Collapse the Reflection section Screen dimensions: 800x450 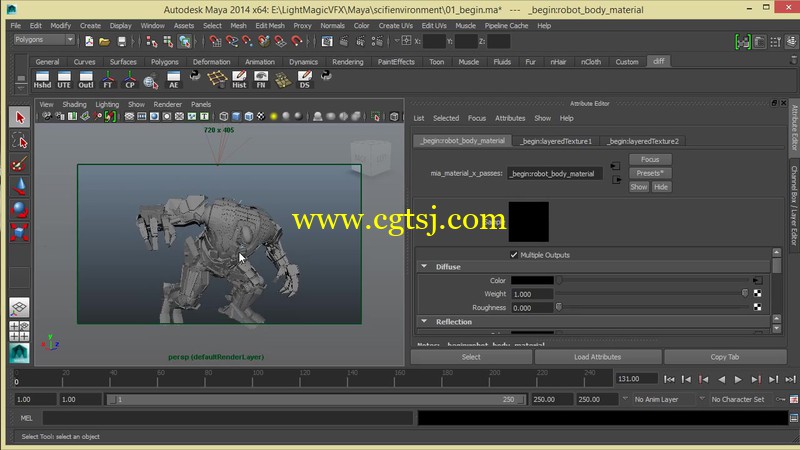(424, 321)
